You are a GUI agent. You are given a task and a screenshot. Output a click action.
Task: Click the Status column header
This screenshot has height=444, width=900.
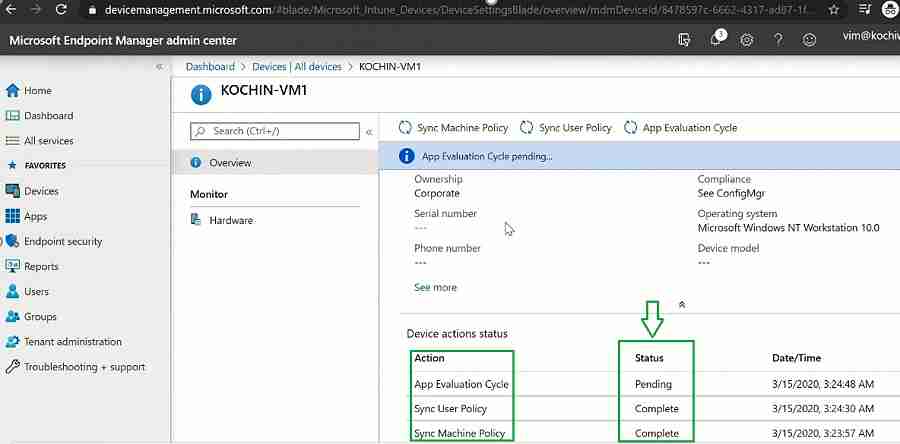pyautogui.click(x=649, y=358)
